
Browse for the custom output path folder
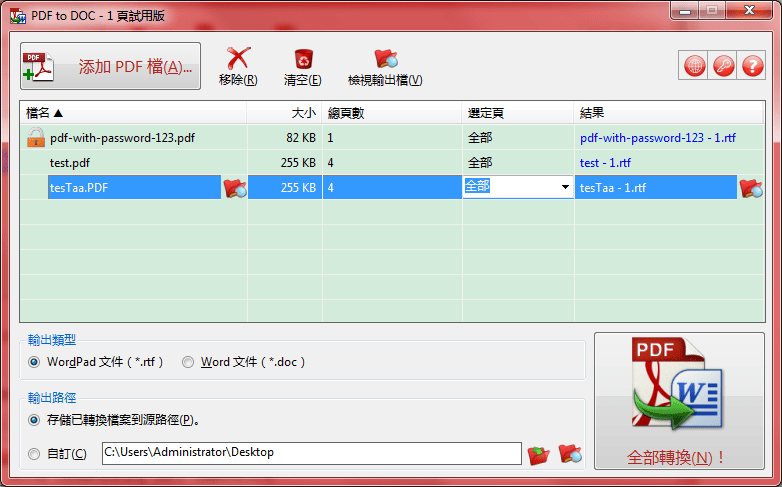tap(539, 455)
